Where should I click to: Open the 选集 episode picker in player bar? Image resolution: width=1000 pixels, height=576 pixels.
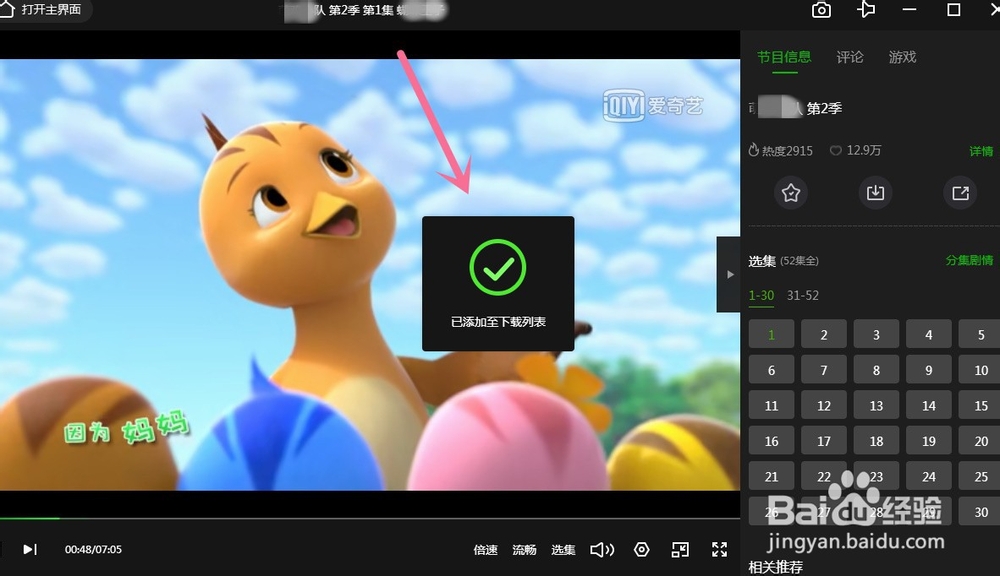[x=563, y=550]
